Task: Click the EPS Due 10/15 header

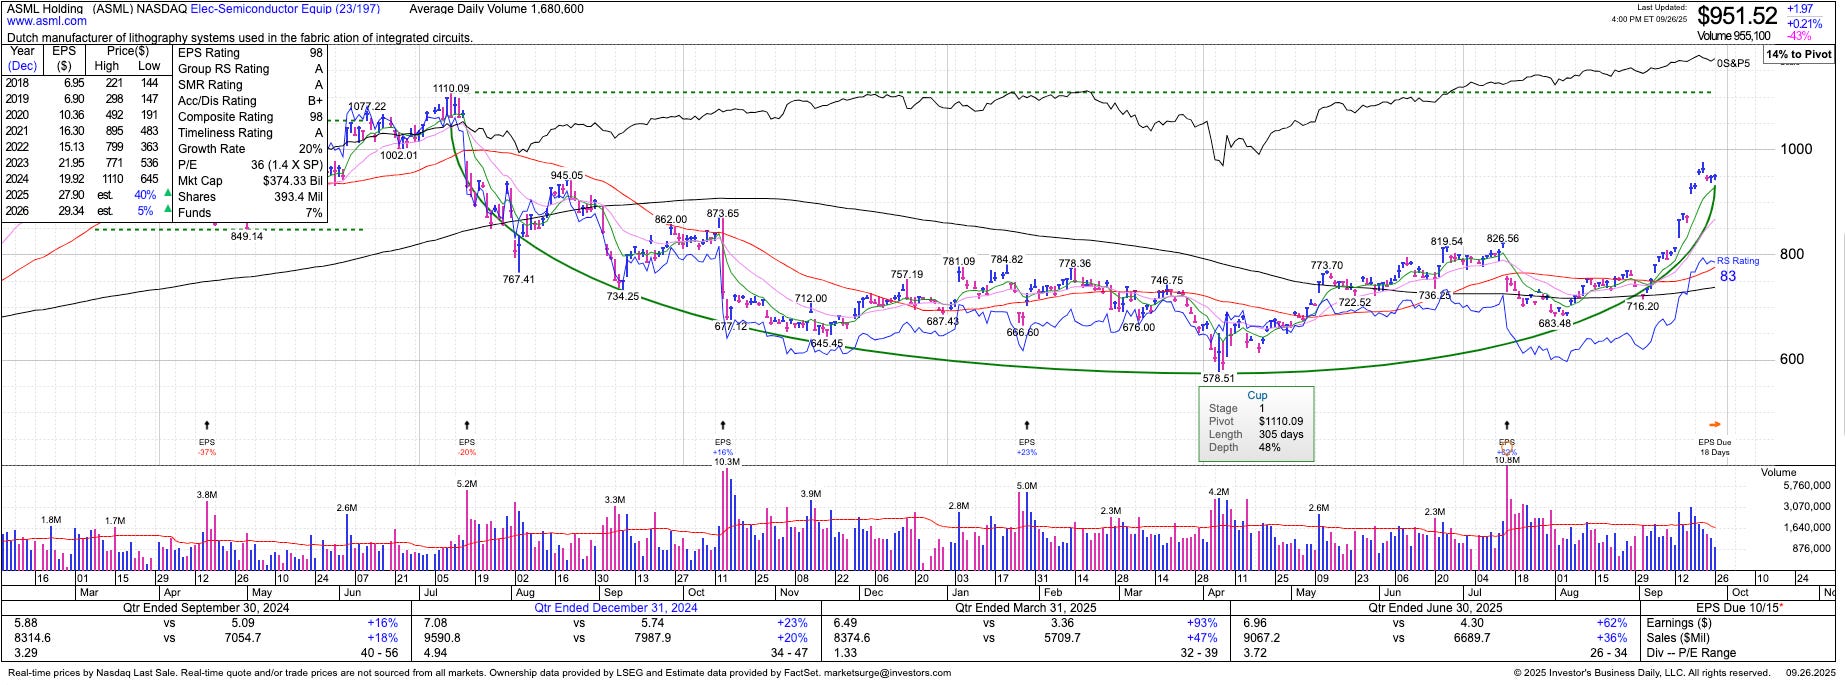Action: 1739,608
